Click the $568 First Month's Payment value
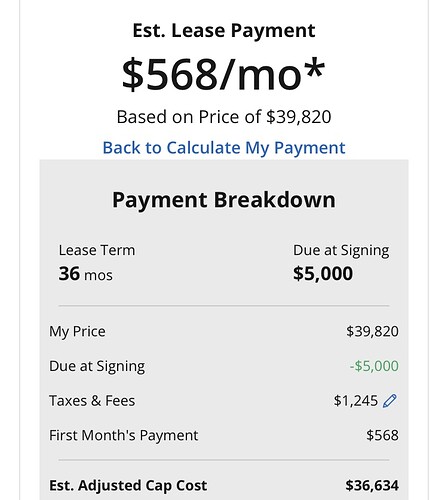The width and height of the screenshot is (448, 500). pyautogui.click(x=382, y=435)
